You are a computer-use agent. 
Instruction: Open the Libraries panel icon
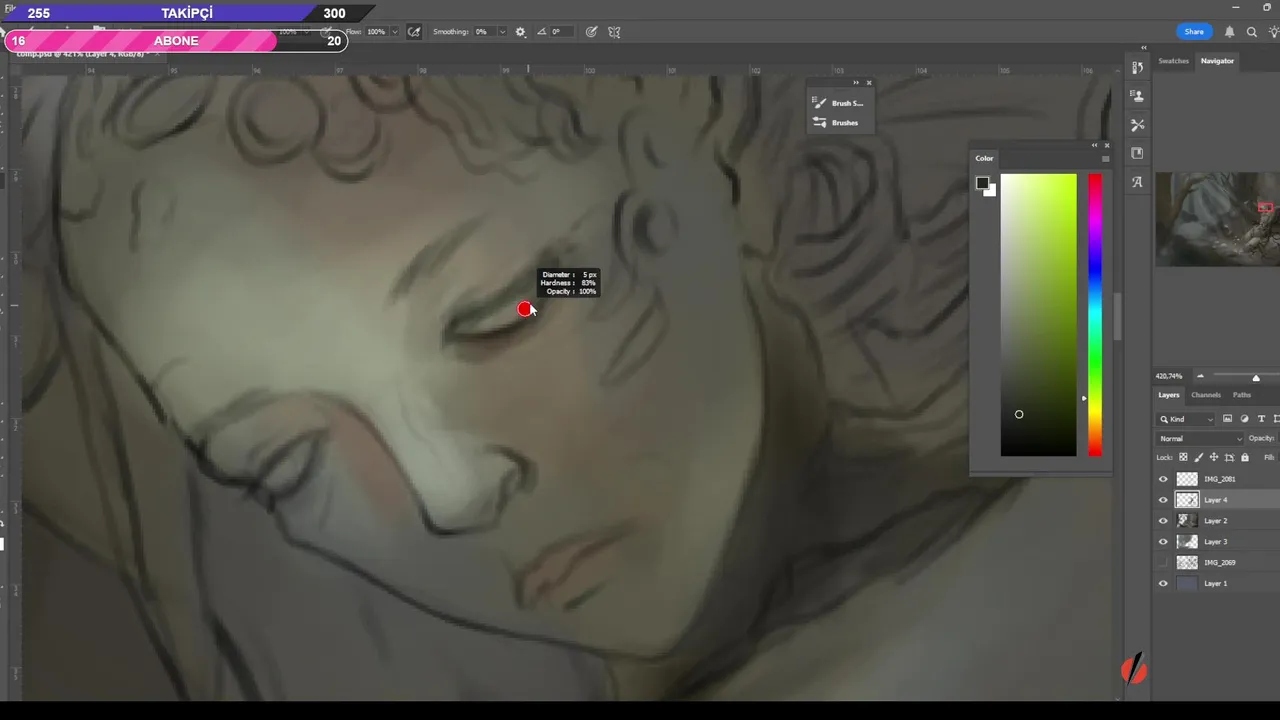(x=1137, y=153)
